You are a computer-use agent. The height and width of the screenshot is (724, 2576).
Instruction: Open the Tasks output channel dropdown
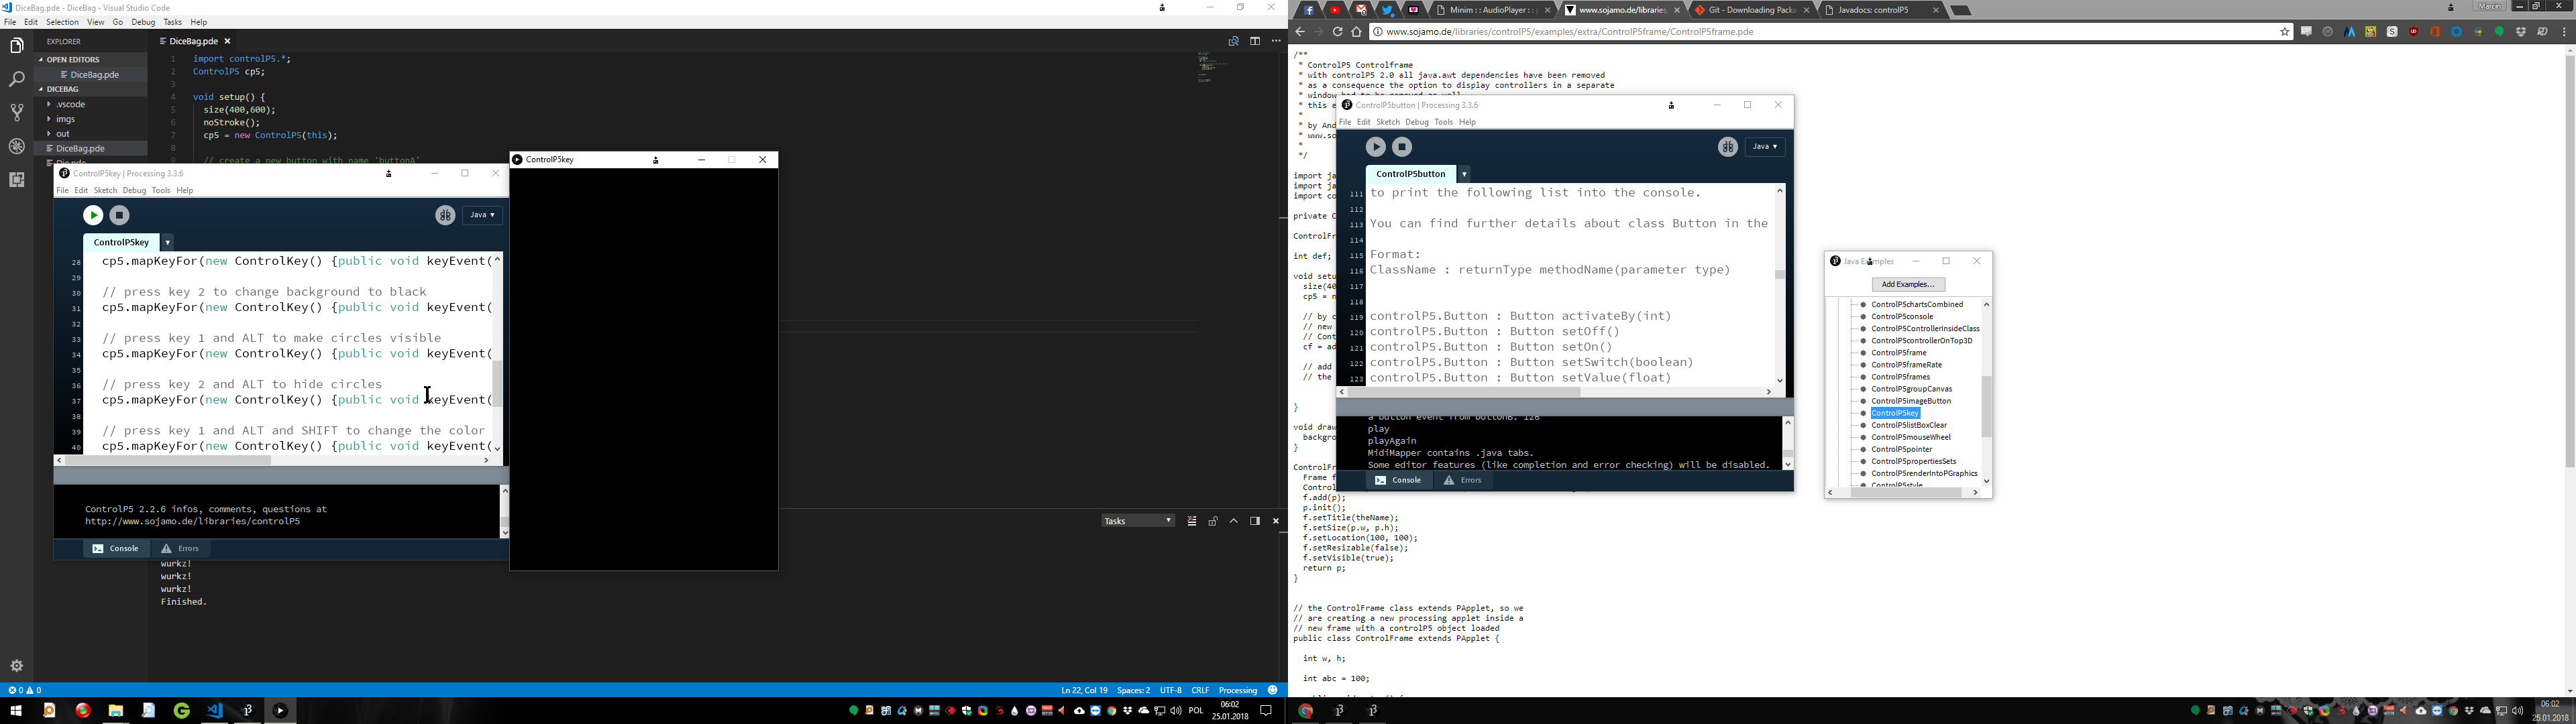click(1137, 521)
